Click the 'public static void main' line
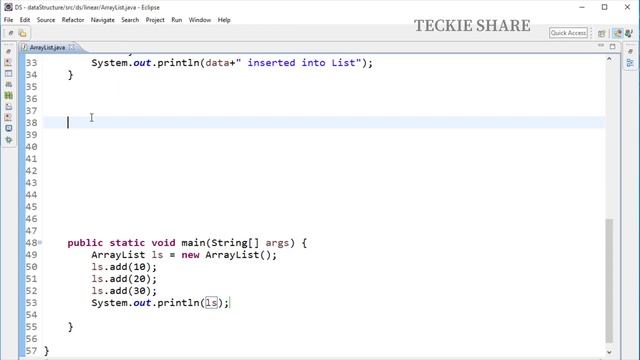The height and width of the screenshot is (360, 640). (187, 243)
